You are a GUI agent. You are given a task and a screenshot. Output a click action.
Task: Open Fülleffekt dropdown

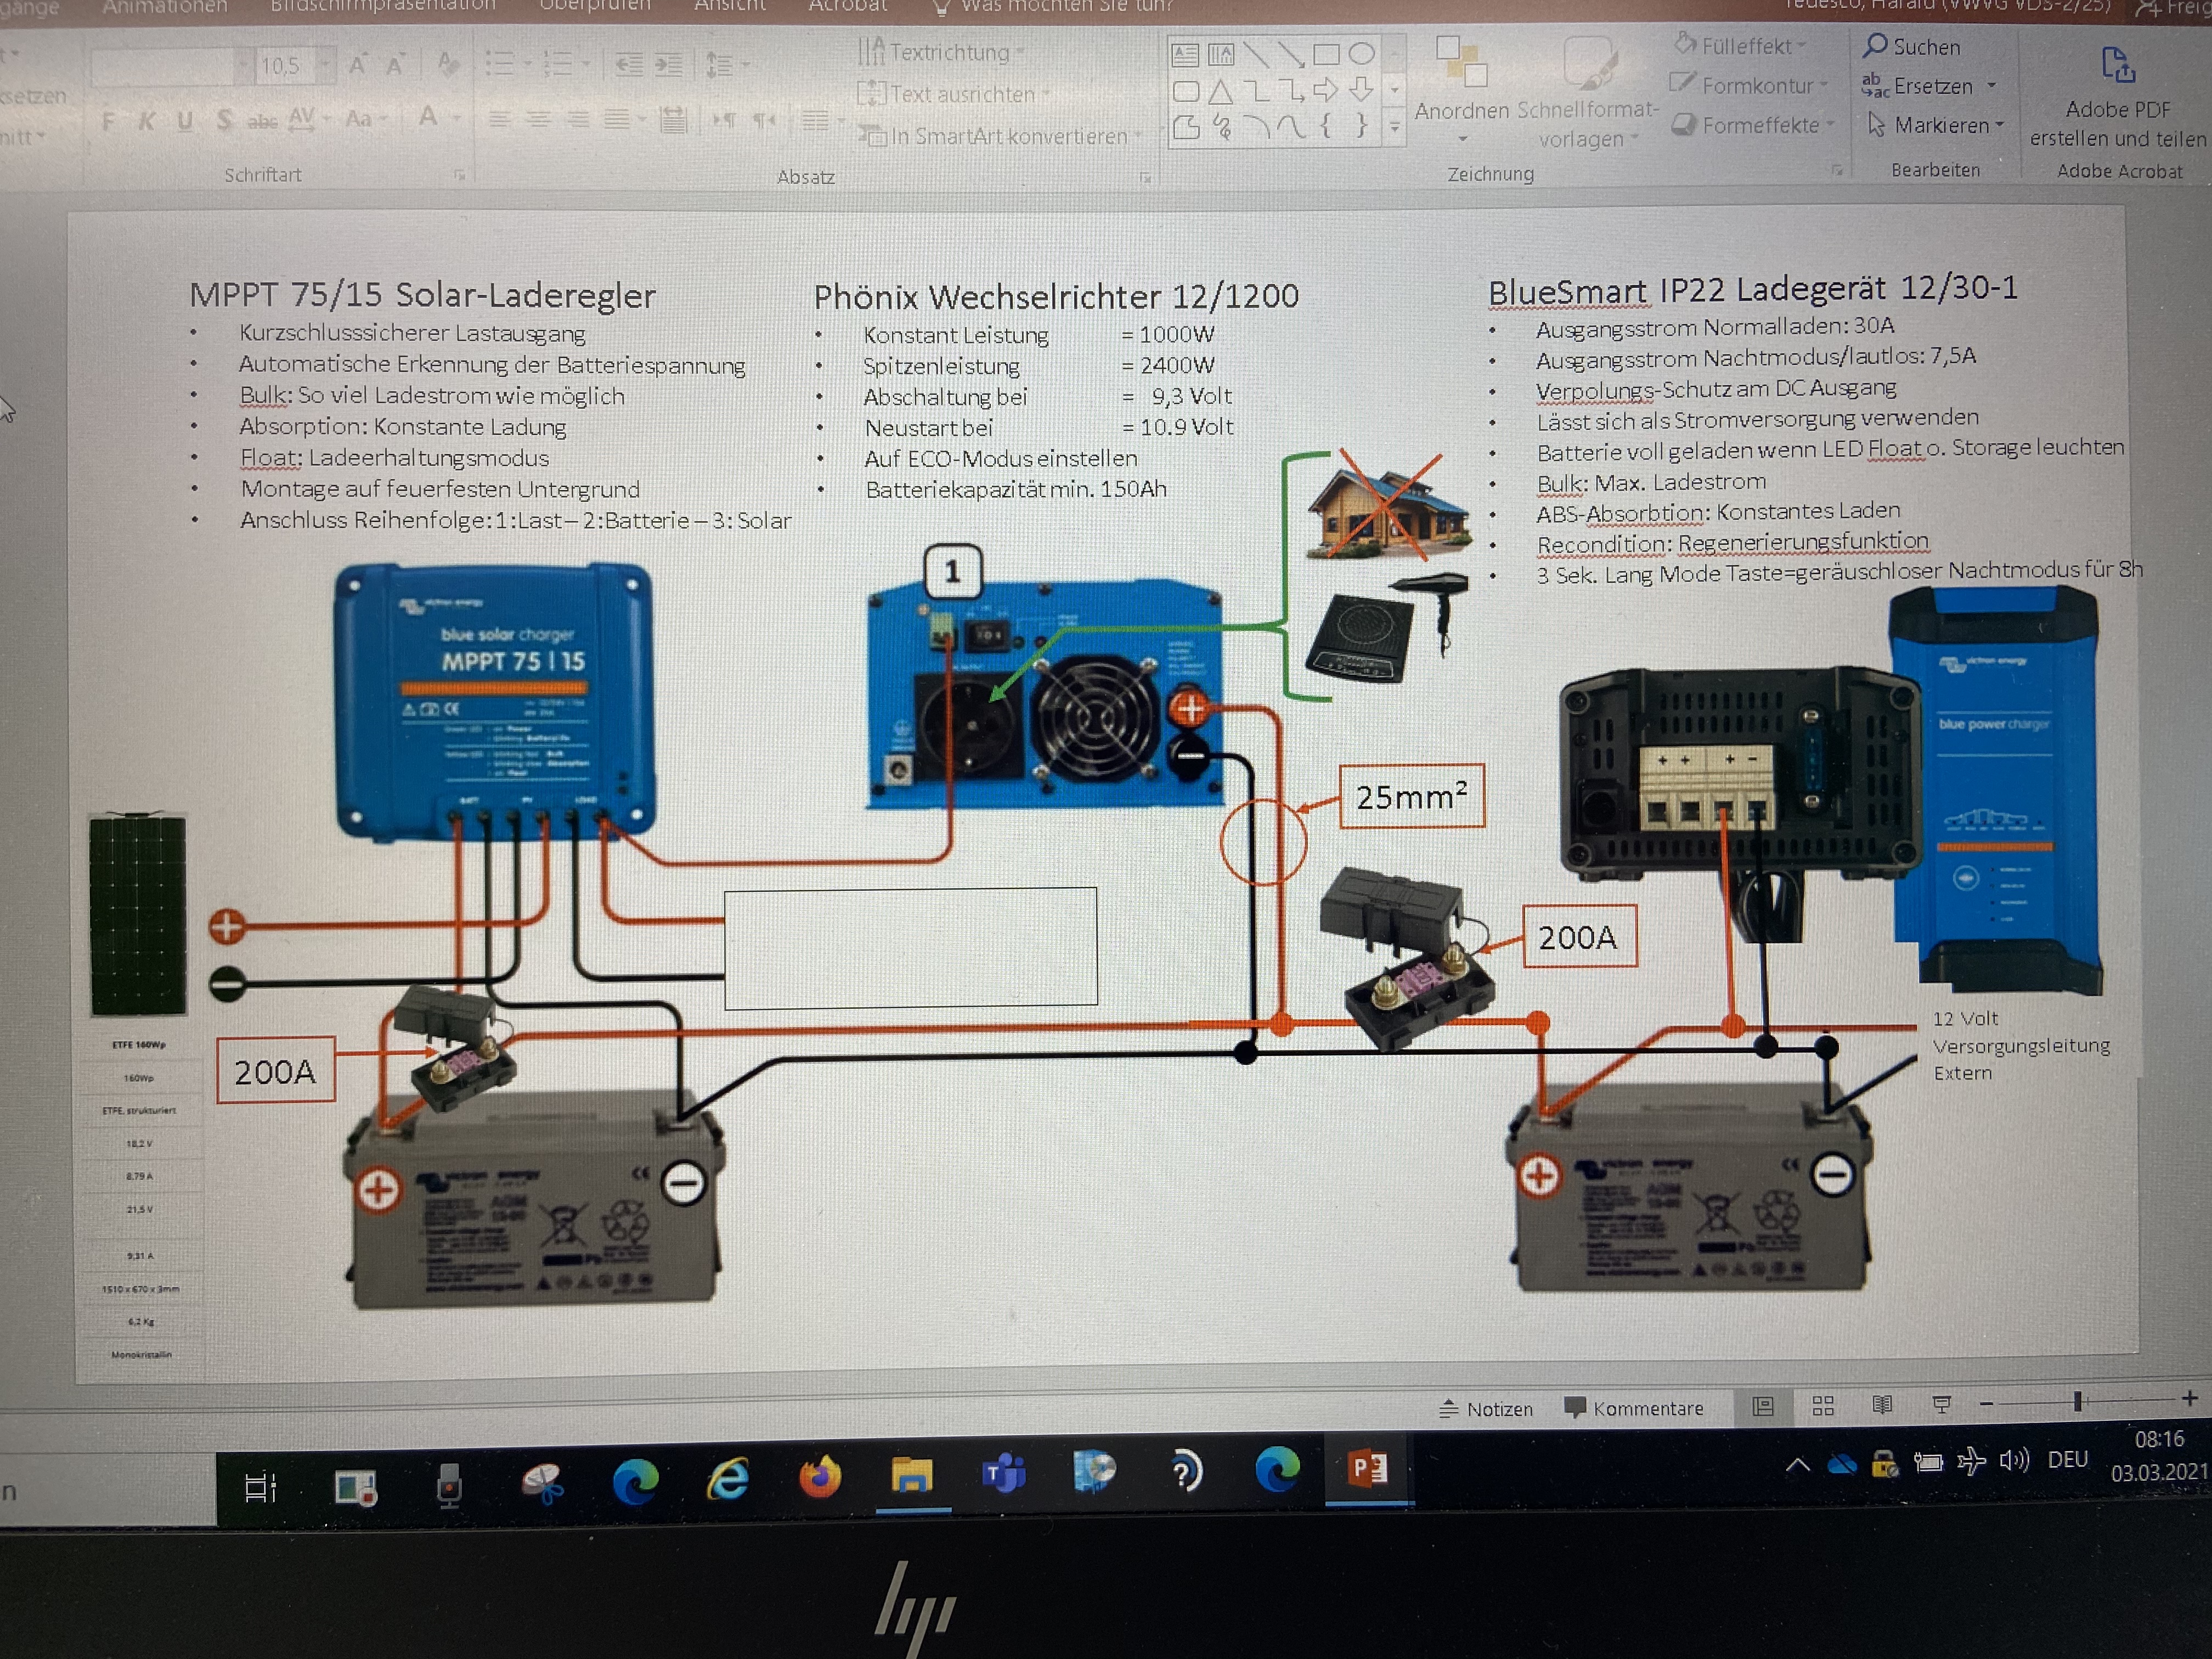(1740, 46)
